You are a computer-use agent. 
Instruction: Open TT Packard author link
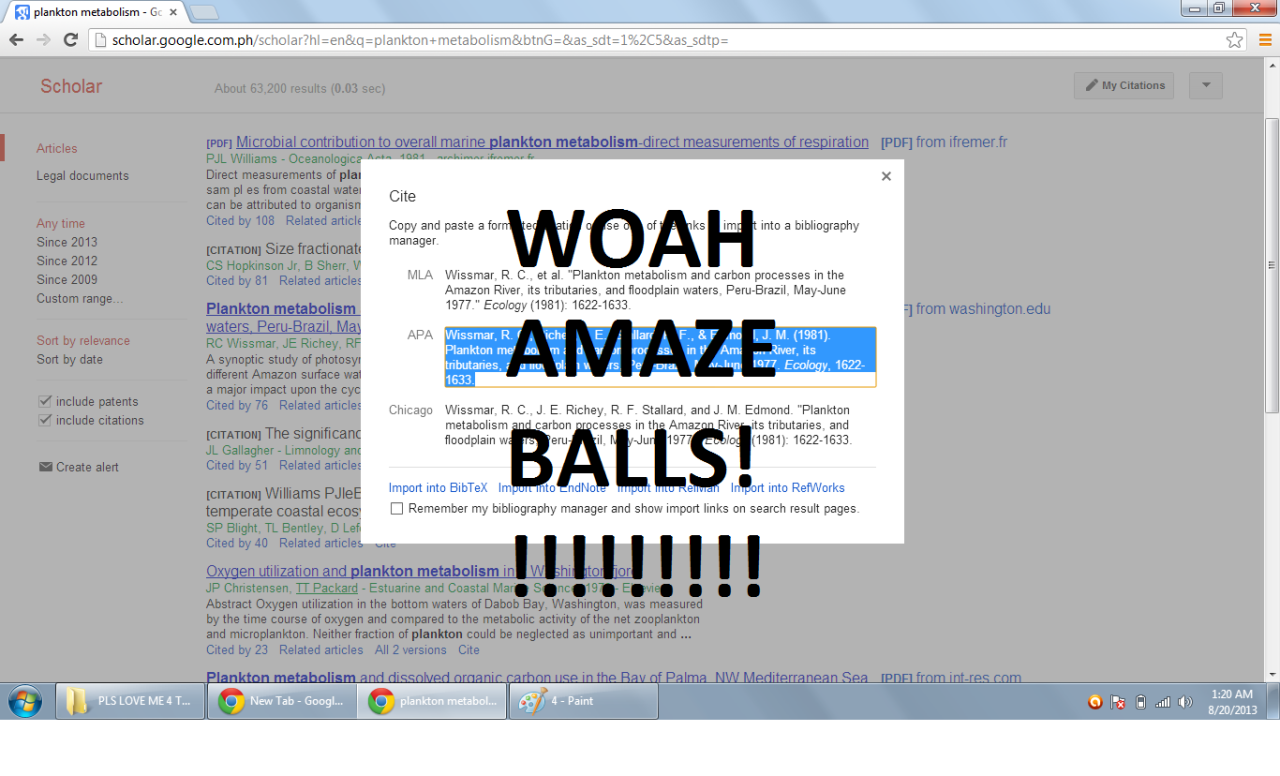[327, 588]
